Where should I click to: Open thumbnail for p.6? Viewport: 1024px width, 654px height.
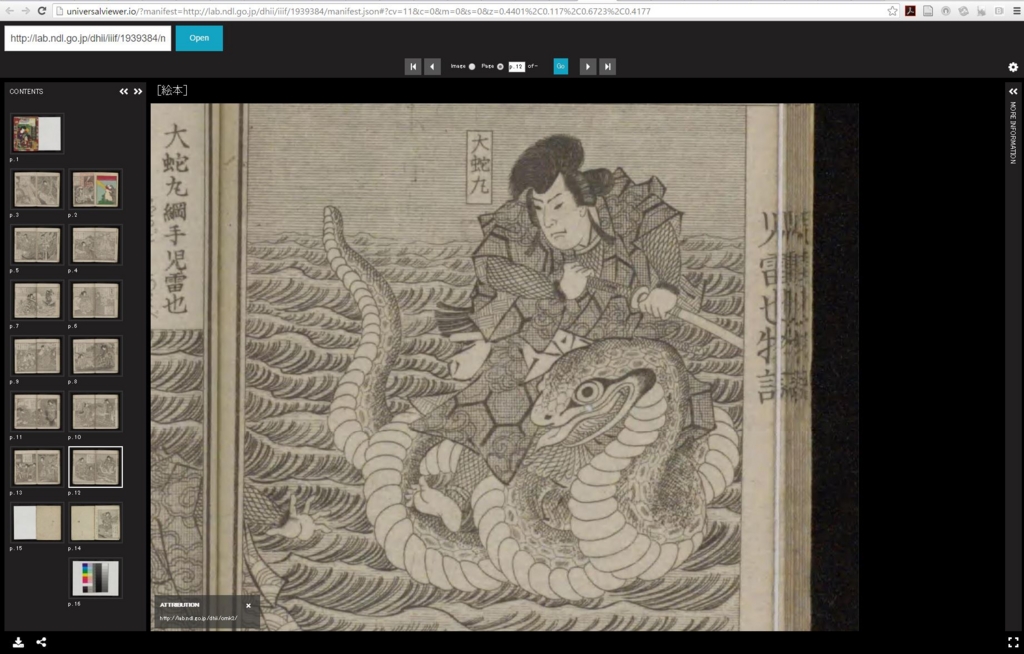[95, 300]
